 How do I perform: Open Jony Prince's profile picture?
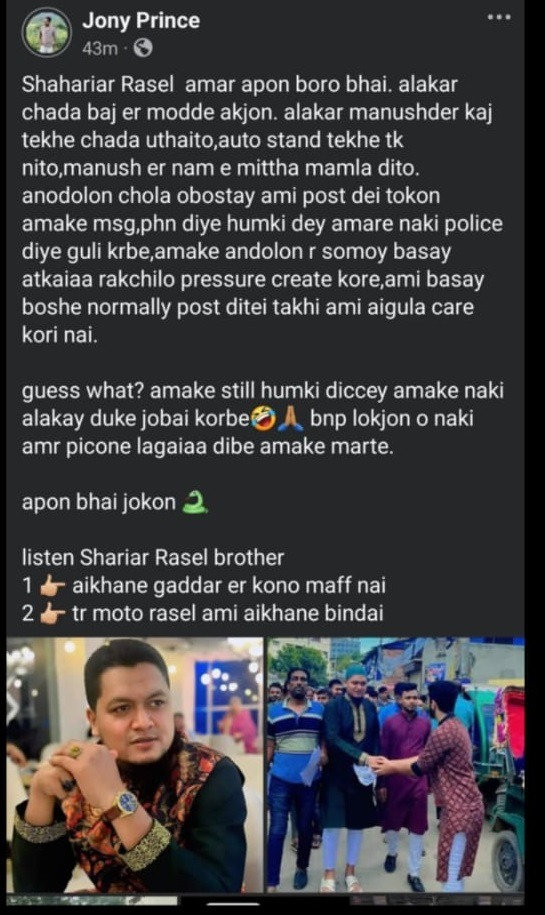47,33
